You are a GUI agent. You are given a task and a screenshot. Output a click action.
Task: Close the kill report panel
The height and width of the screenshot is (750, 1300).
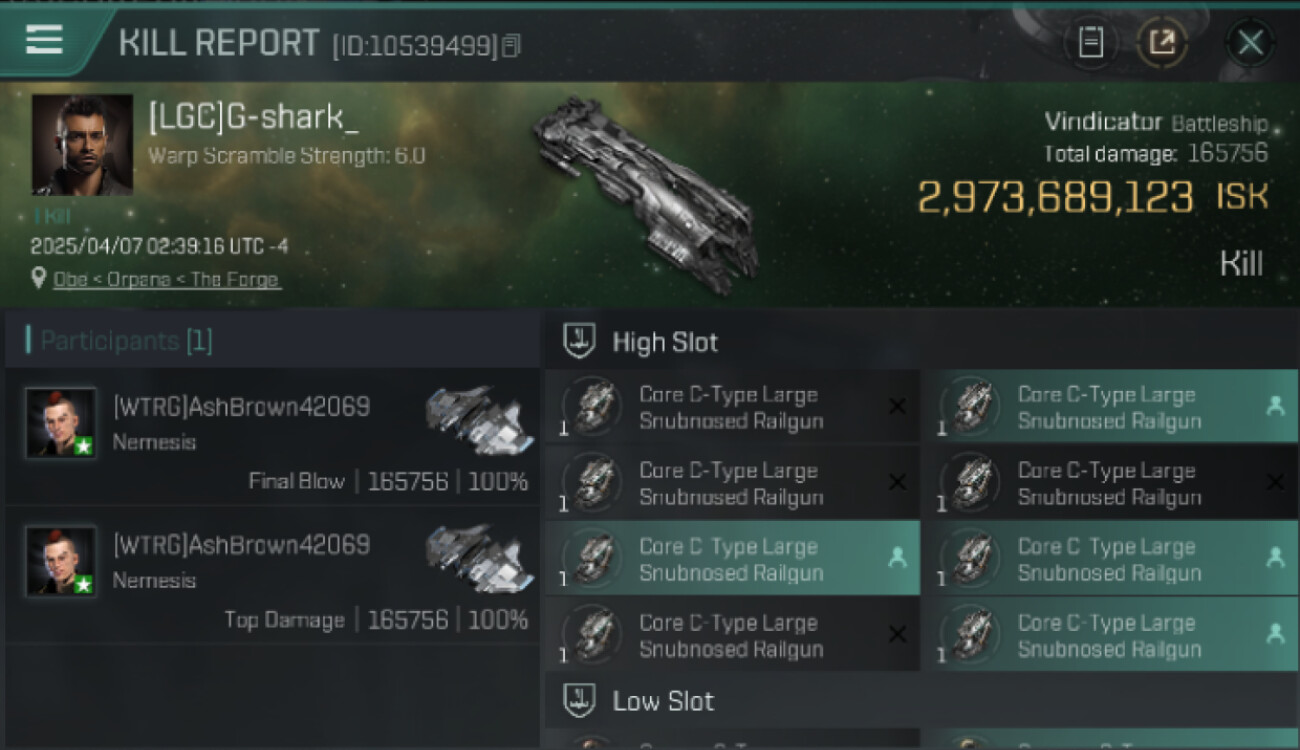(1250, 43)
